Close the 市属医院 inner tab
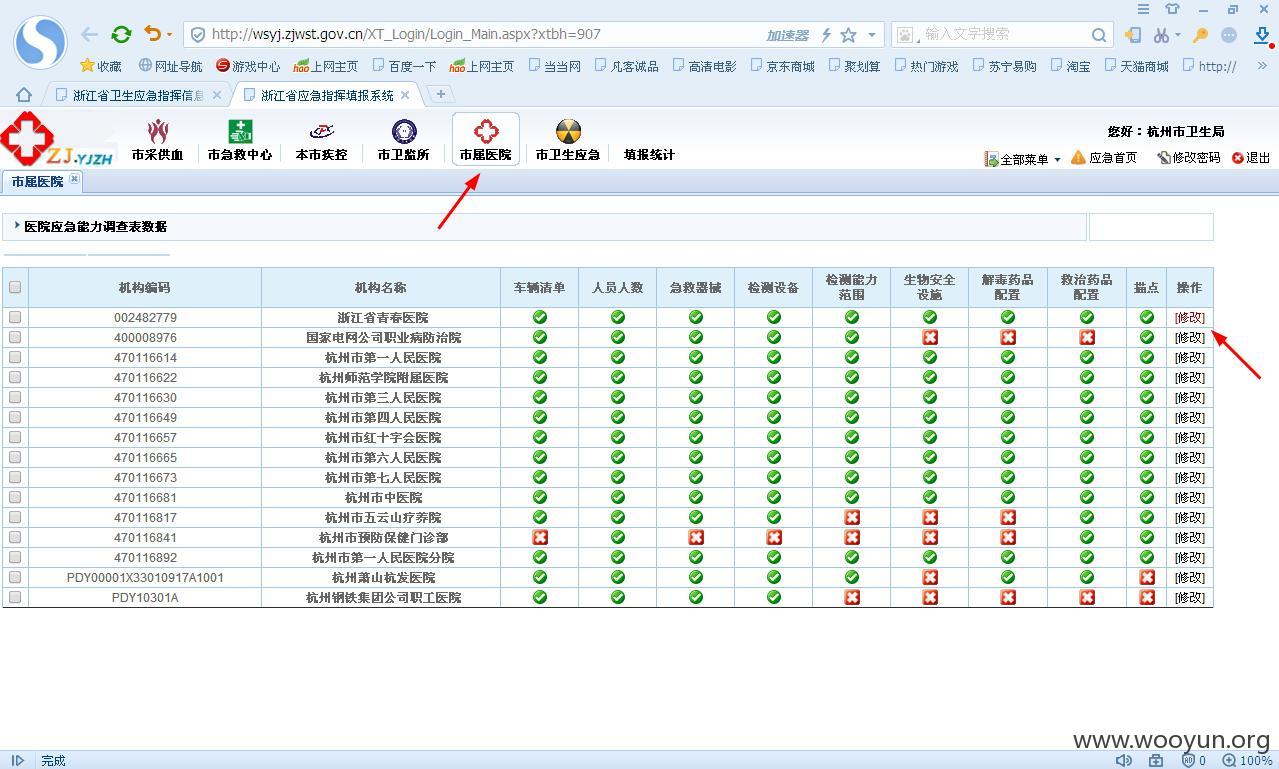 pyautogui.click(x=74, y=179)
